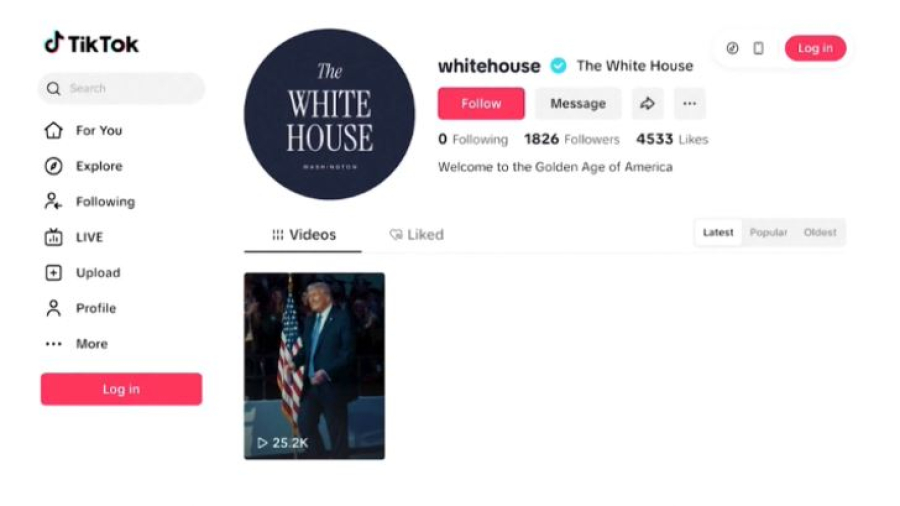Click the share arrow icon
The image size is (900, 506).
pos(647,103)
